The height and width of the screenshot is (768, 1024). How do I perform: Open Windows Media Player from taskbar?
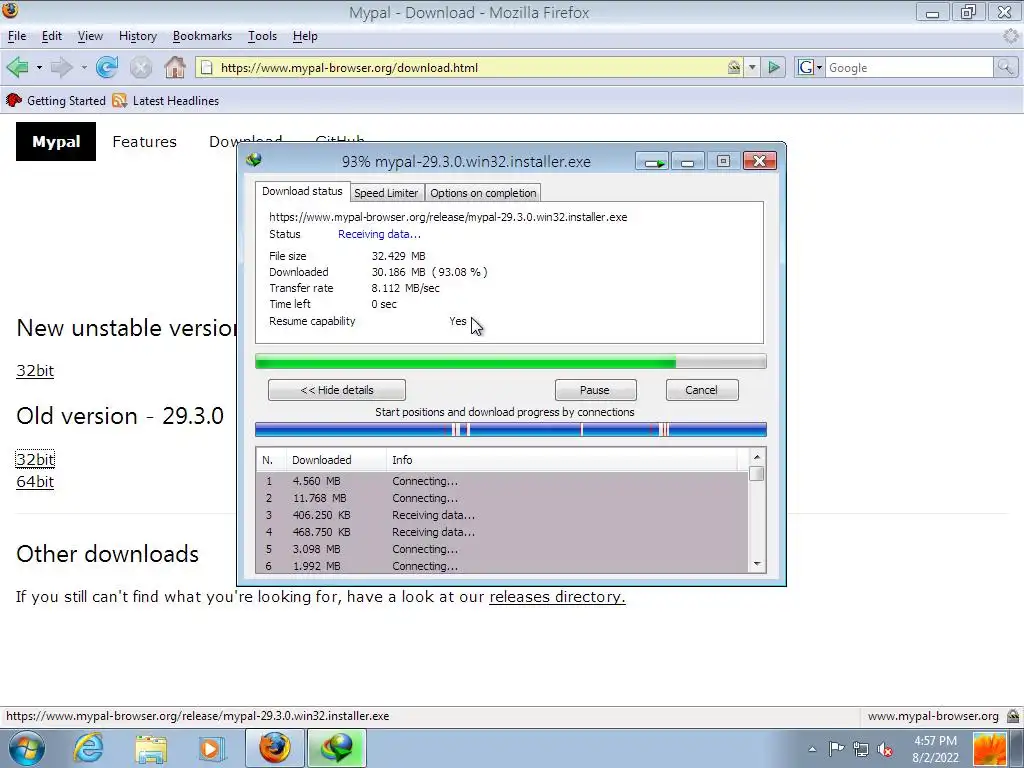click(211, 748)
